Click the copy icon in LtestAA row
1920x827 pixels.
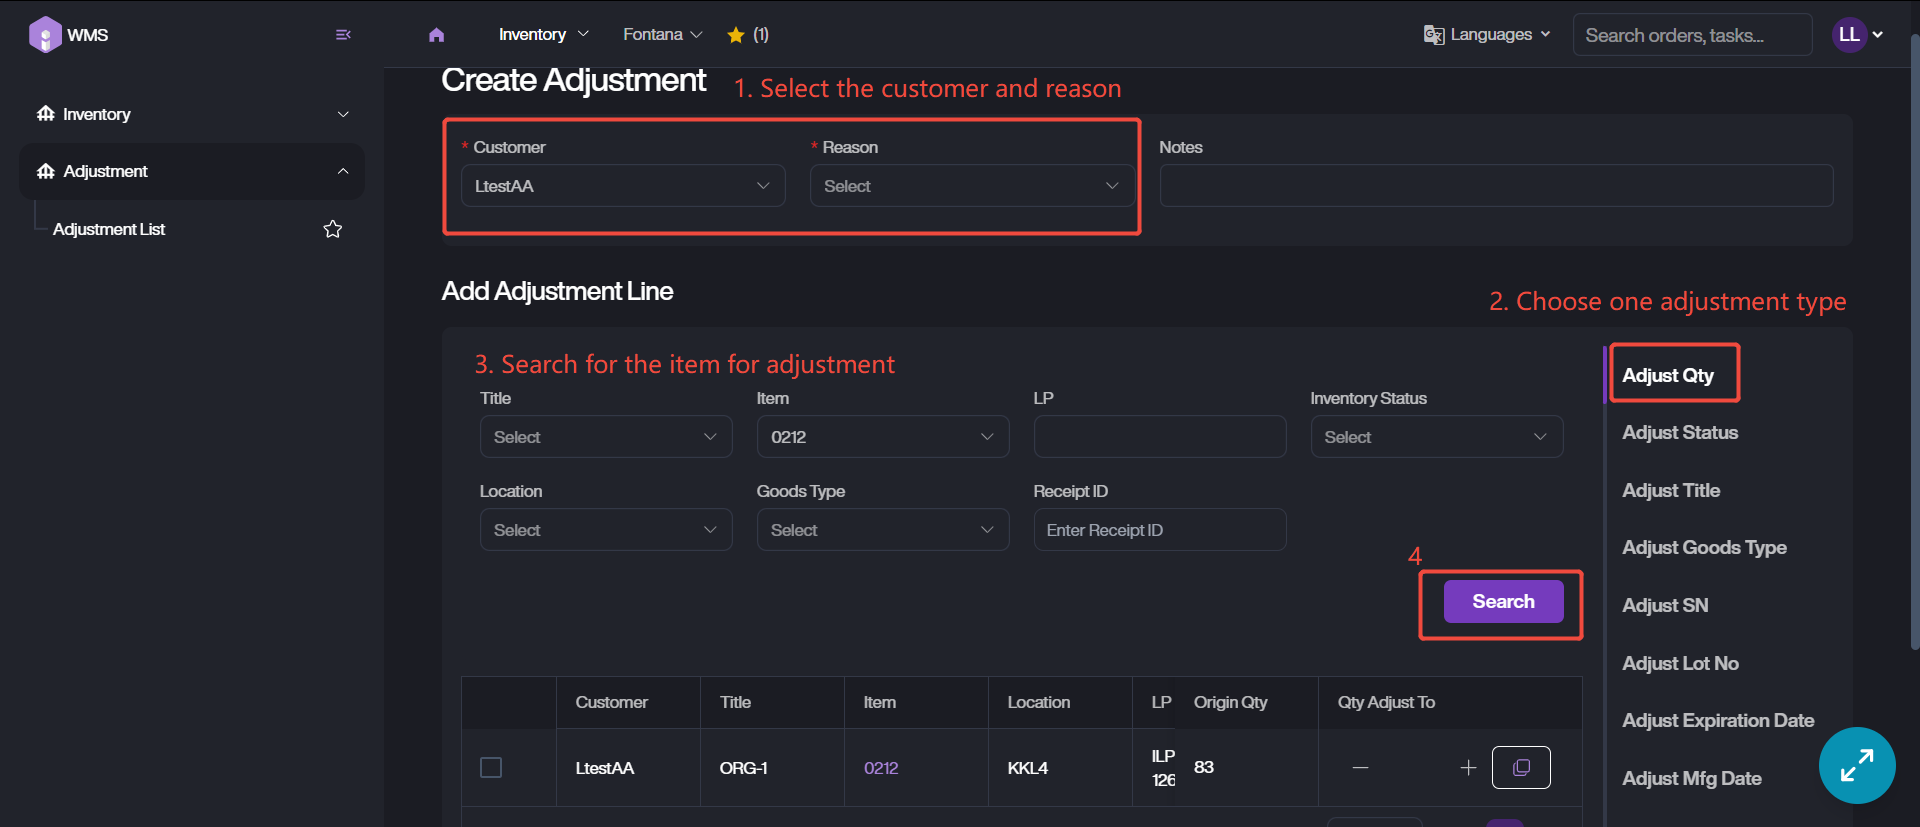click(1520, 767)
